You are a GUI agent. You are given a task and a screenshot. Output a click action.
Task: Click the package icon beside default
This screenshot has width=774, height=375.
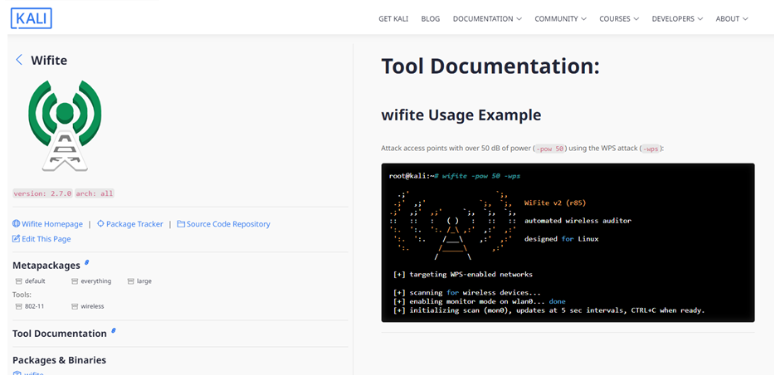click(19, 281)
